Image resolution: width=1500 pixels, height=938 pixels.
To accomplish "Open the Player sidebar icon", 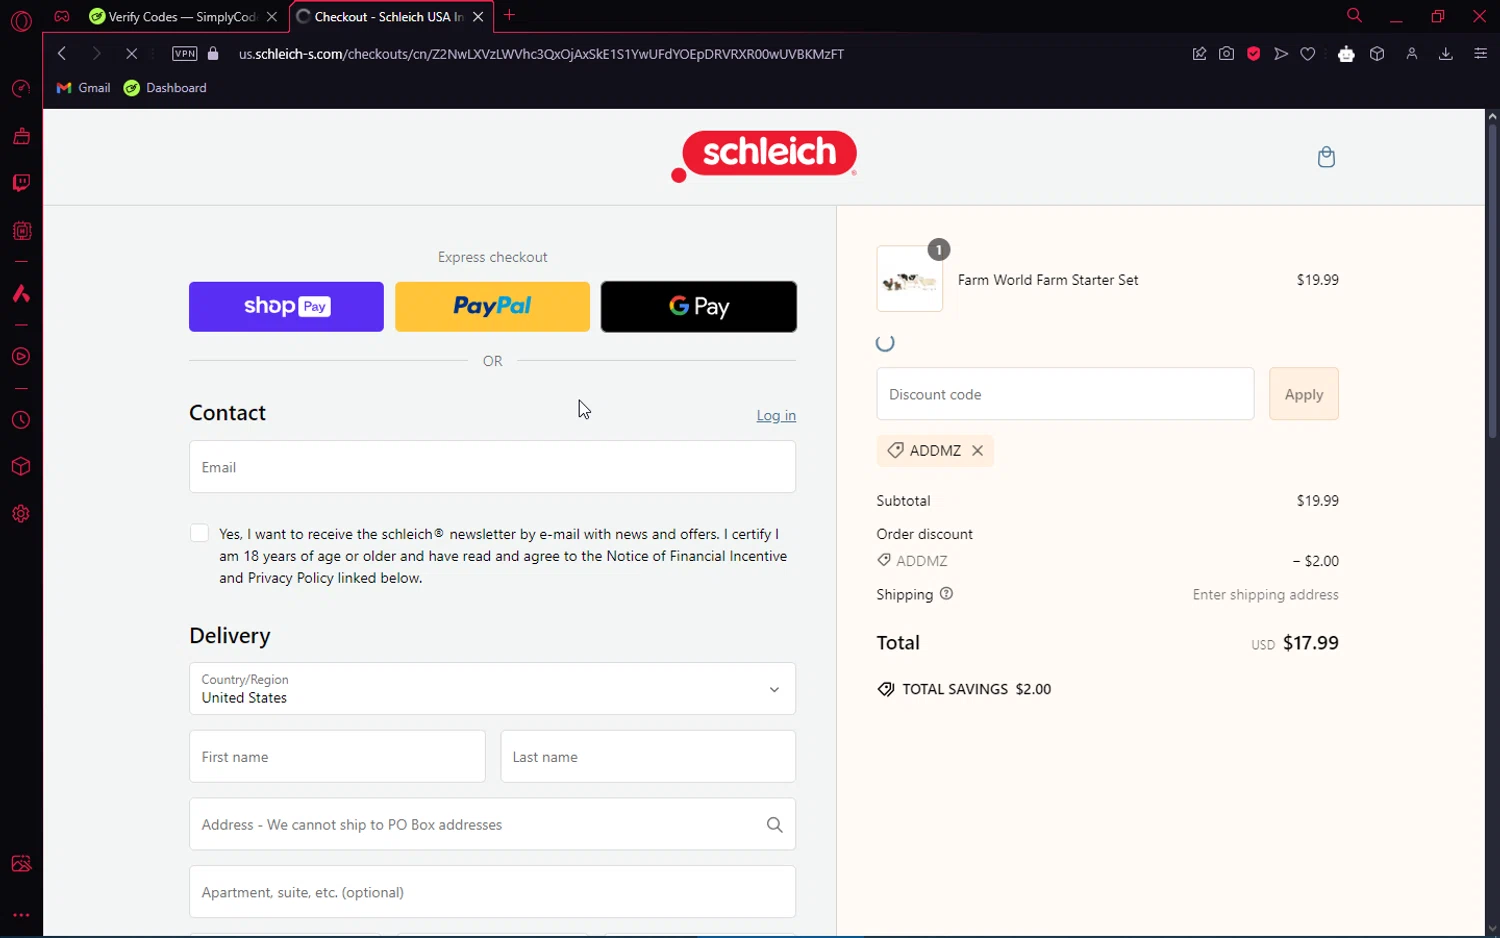I will tap(21, 357).
